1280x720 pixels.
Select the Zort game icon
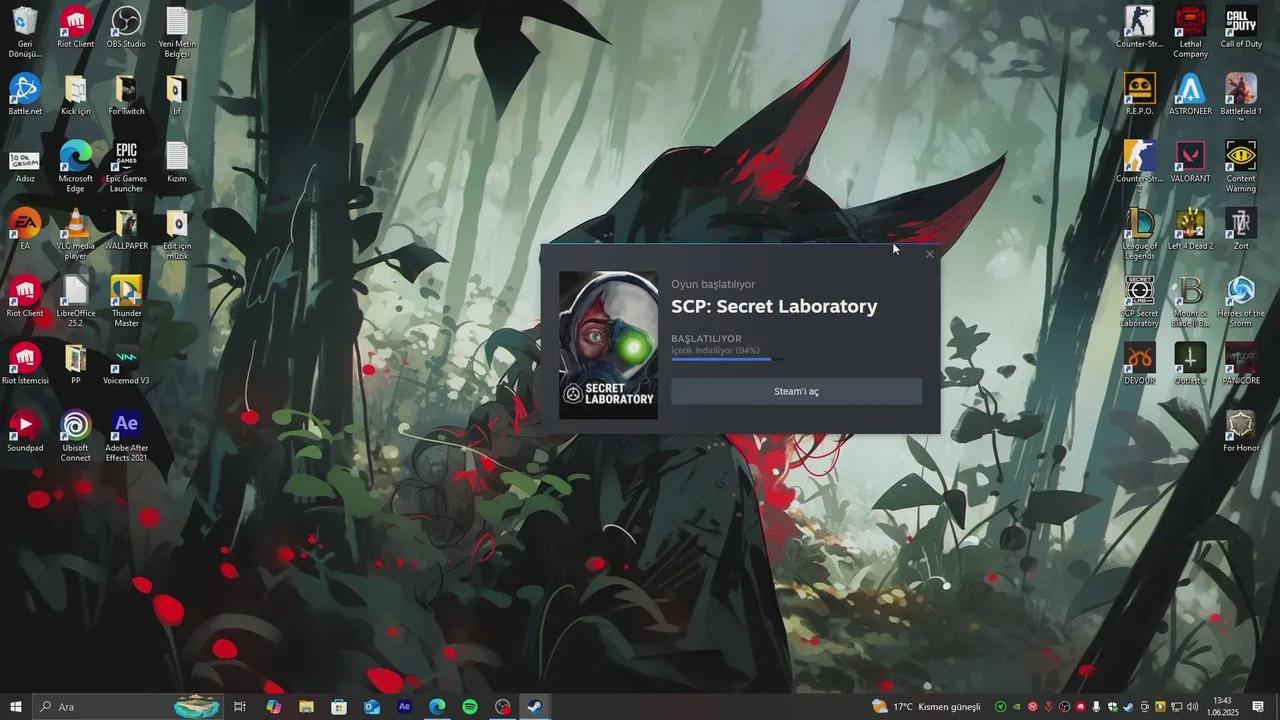click(1241, 229)
